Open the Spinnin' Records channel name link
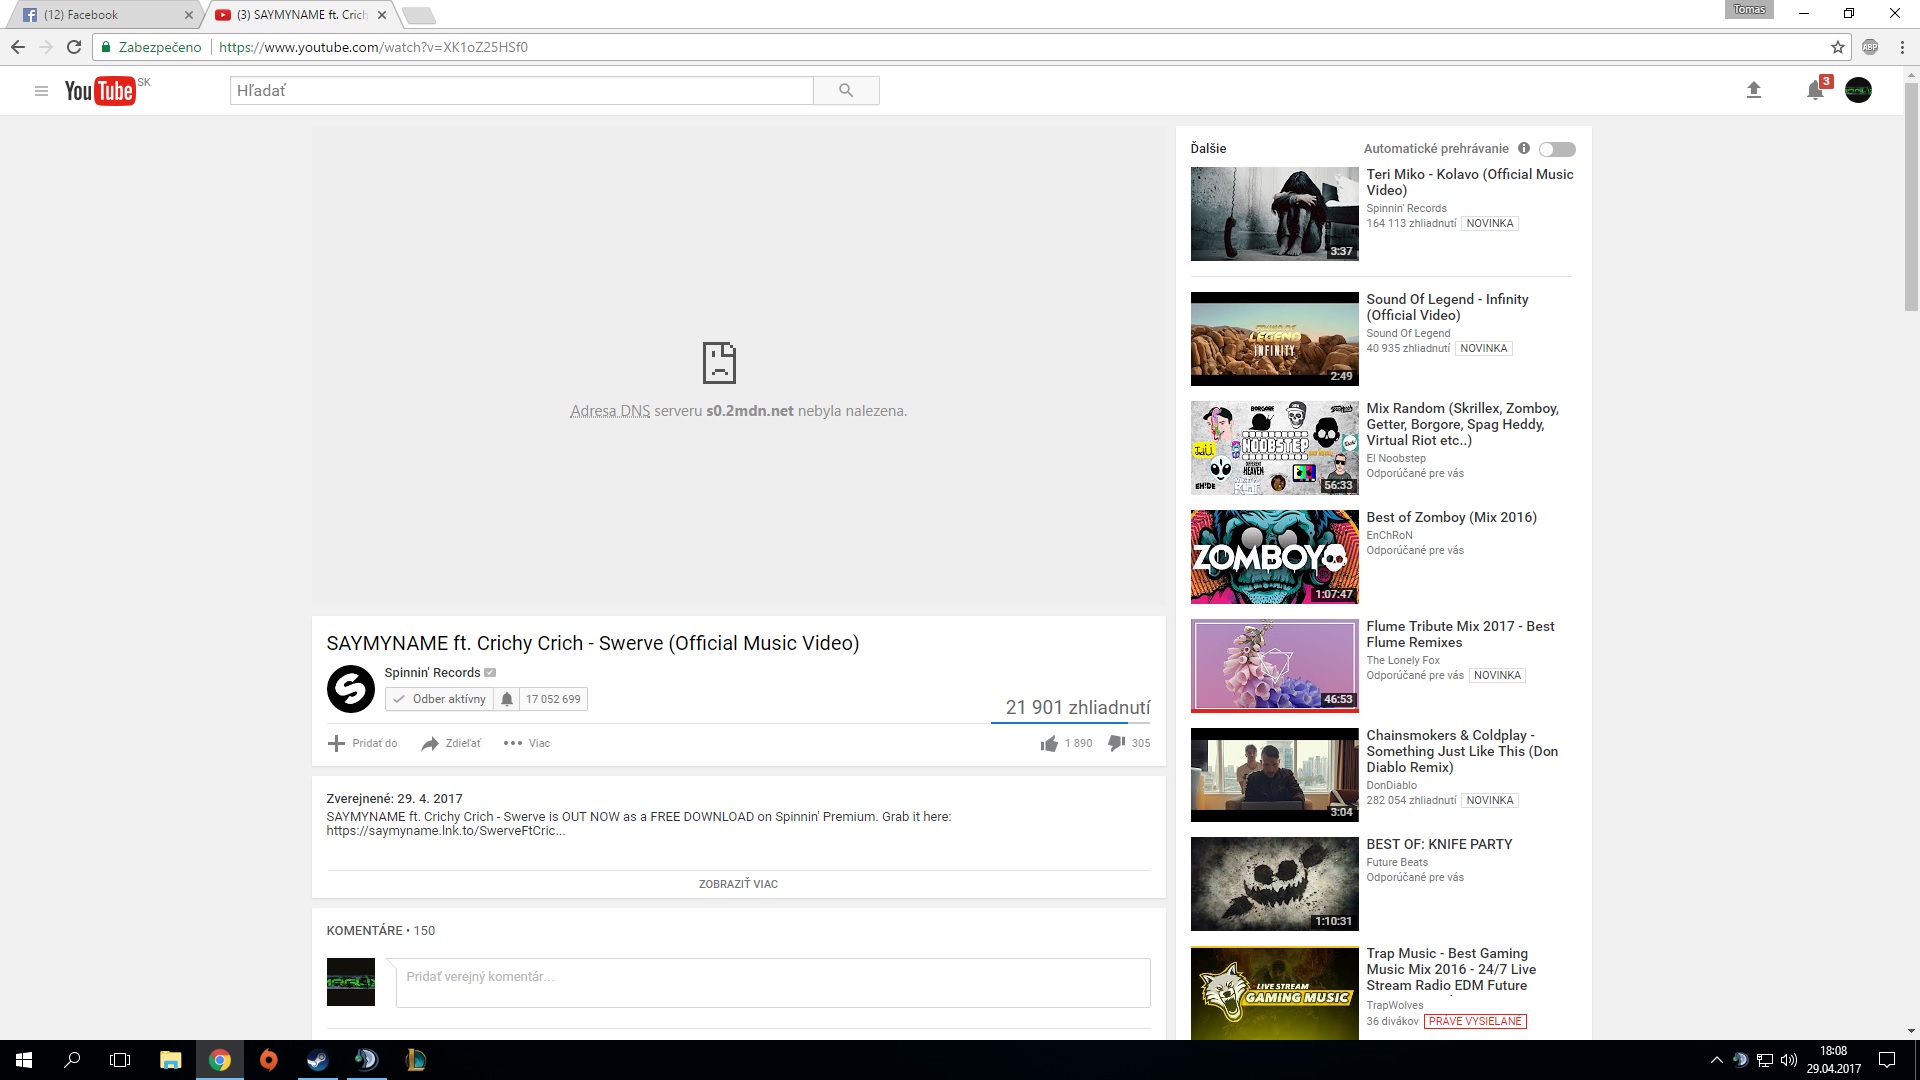1920x1080 pixels. click(x=432, y=672)
